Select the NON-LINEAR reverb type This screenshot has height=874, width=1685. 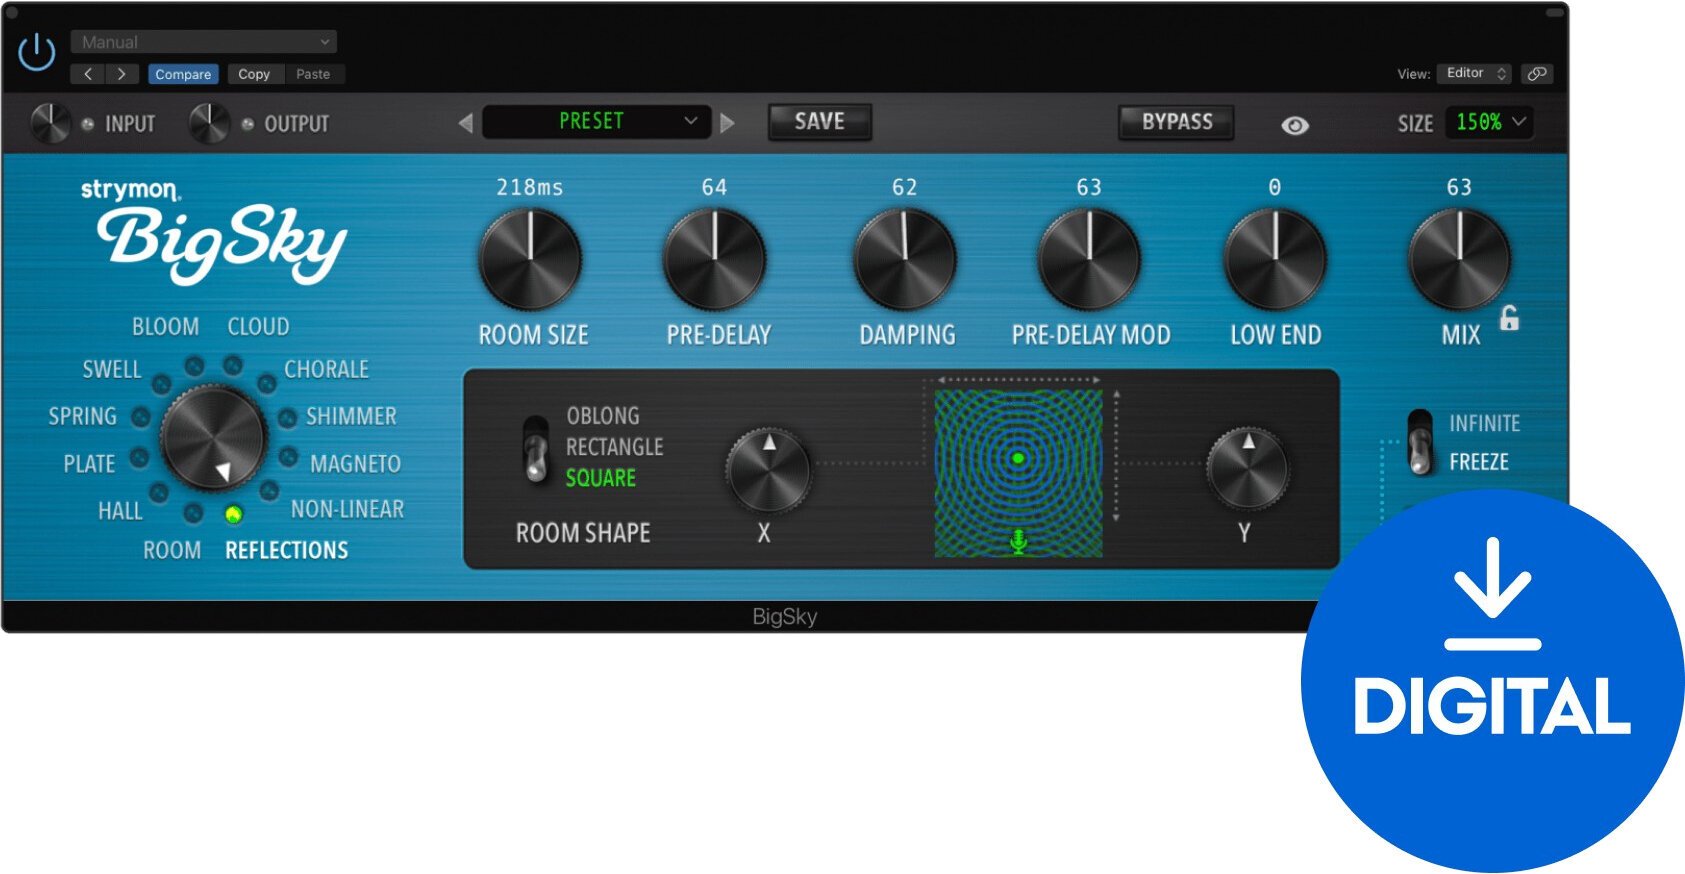[x=347, y=510]
